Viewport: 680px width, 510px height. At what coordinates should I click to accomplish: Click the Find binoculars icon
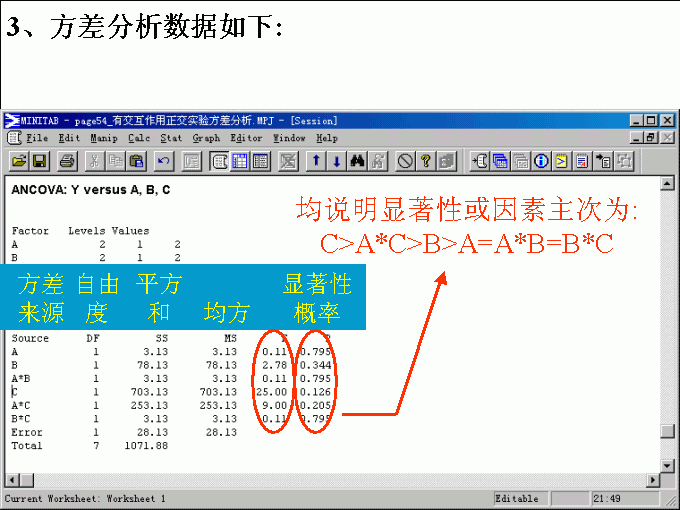click(x=357, y=160)
